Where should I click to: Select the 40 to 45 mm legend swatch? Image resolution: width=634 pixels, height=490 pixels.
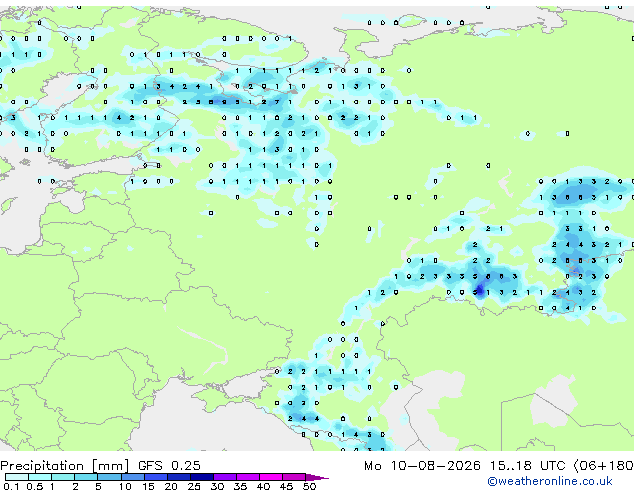point(271,477)
